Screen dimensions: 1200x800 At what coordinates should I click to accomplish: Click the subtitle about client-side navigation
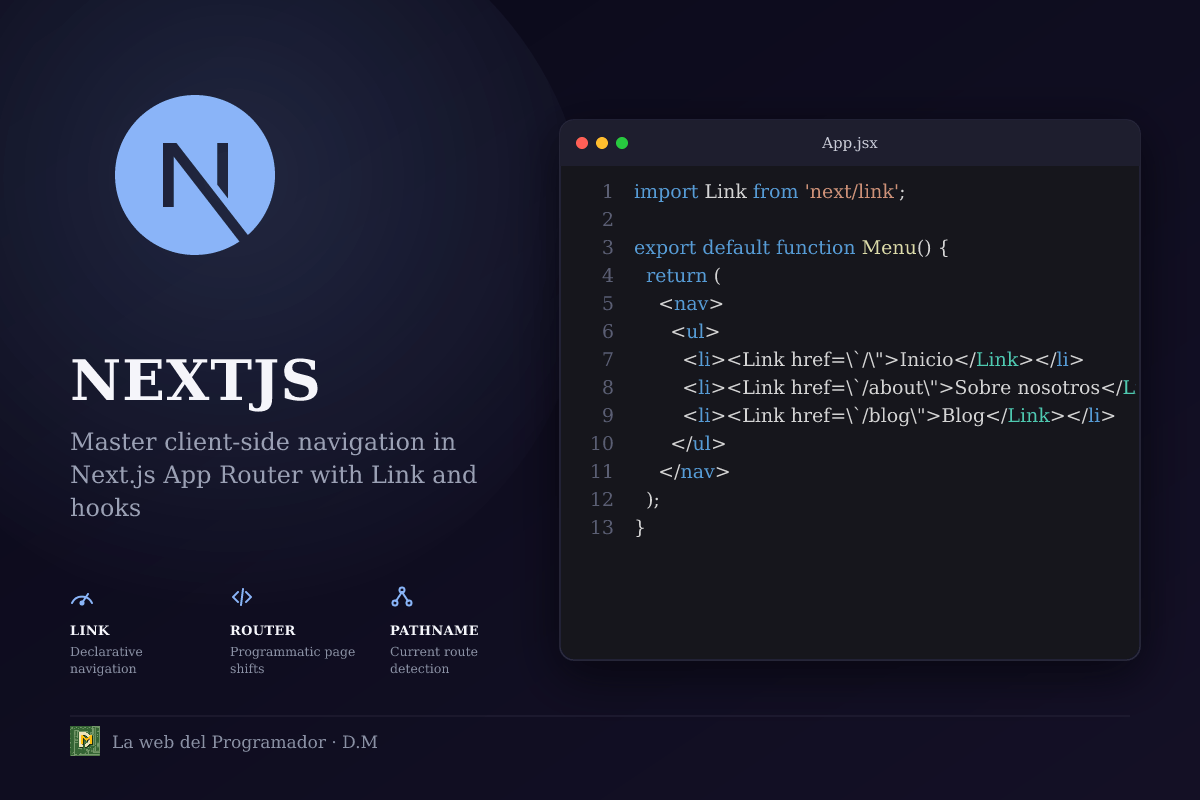[274, 474]
